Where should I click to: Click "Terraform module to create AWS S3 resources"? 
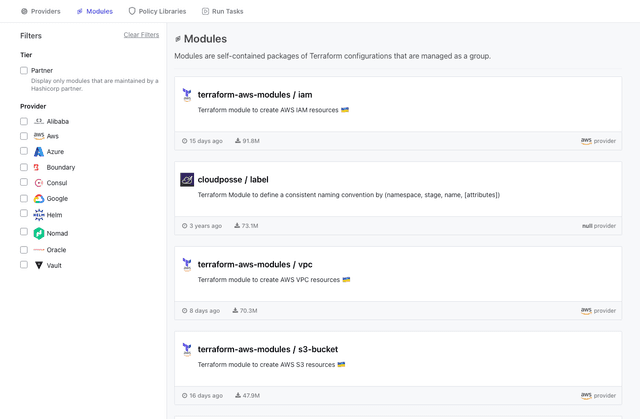(x=266, y=365)
